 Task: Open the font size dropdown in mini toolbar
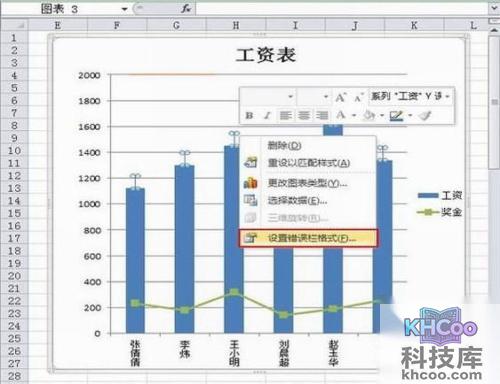pos(326,97)
